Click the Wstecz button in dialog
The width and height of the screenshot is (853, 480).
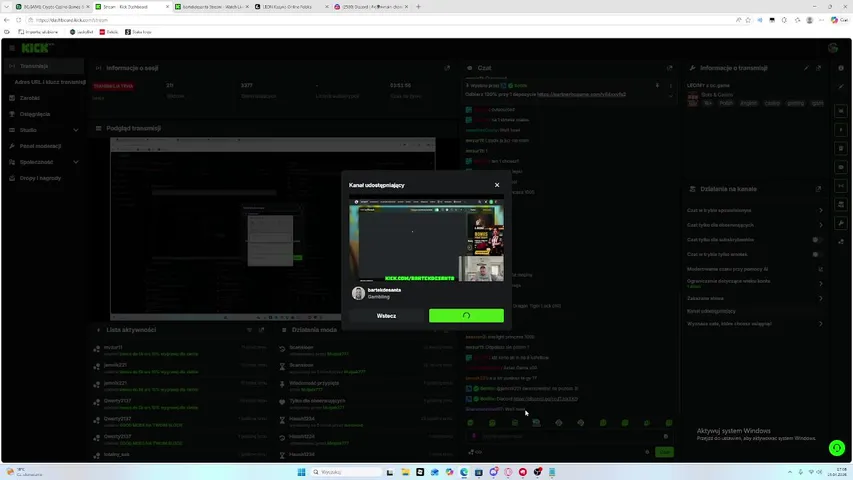click(386, 316)
